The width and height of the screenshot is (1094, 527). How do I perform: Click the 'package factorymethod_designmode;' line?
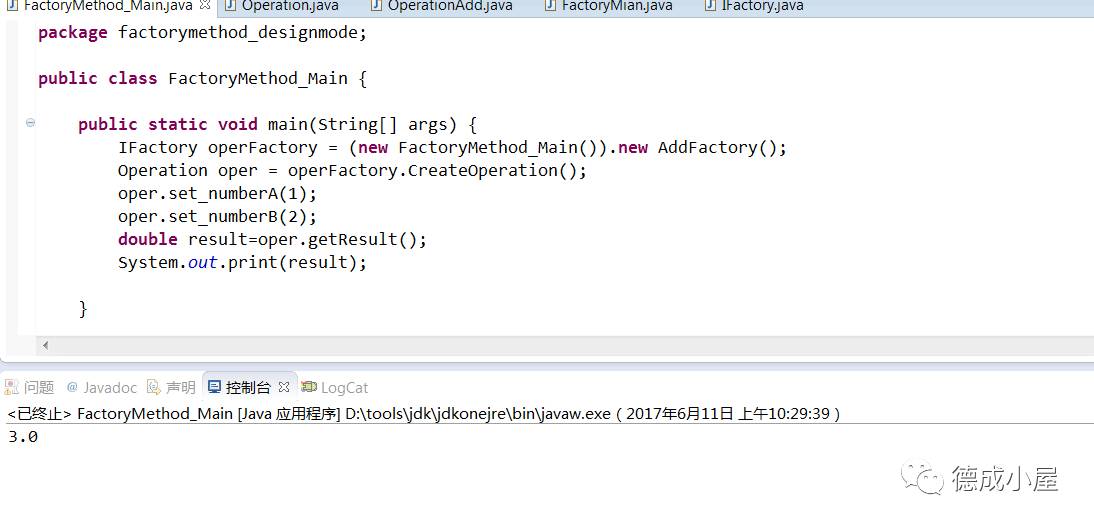[x=202, y=33]
